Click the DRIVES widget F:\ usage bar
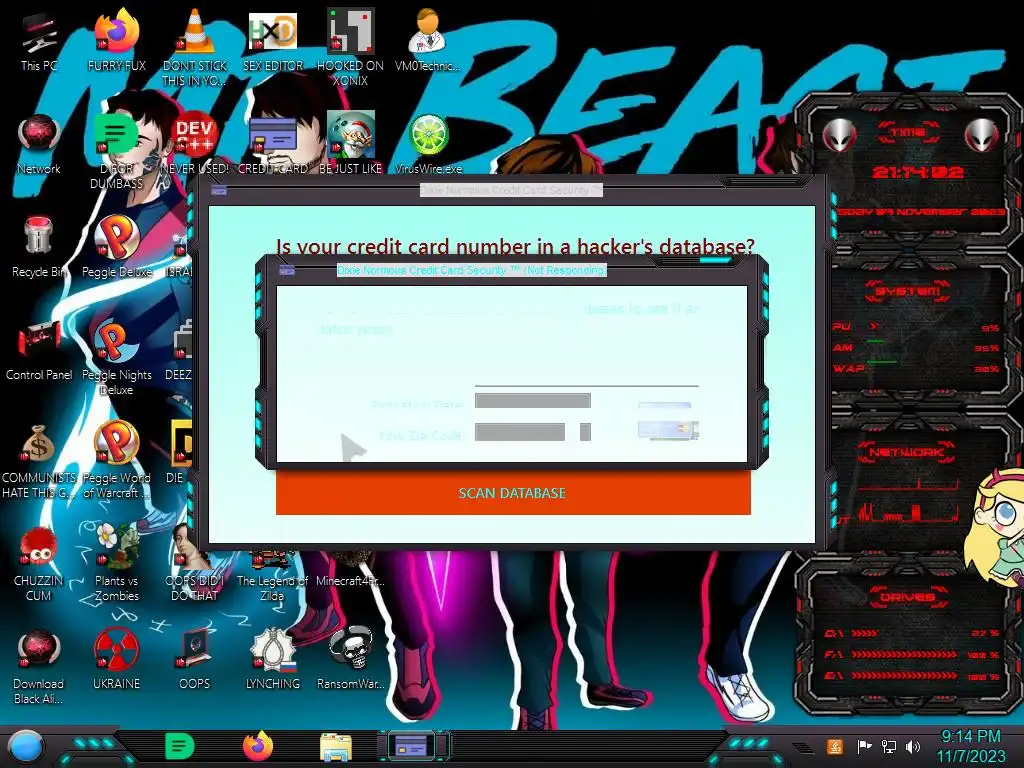1024x768 pixels. click(904, 654)
